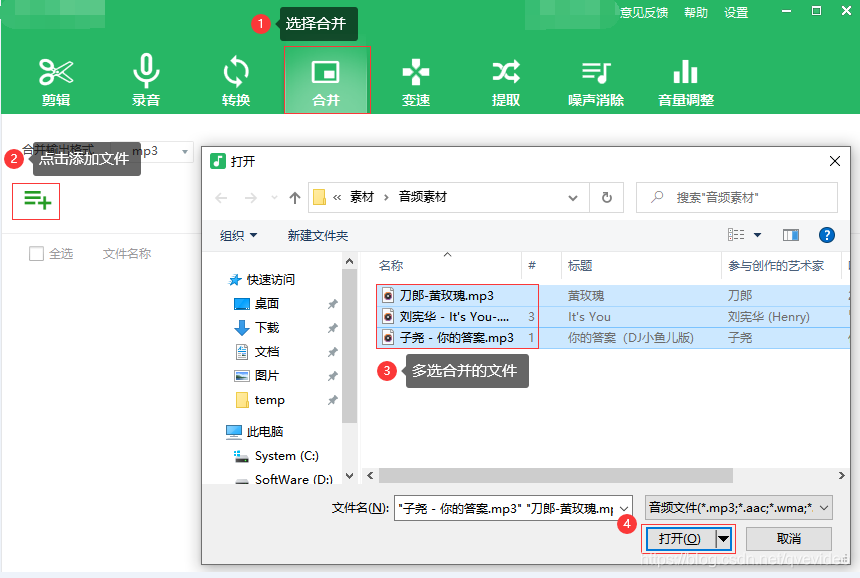The width and height of the screenshot is (860, 578).
Task: Close the 打开 dialog window
Action: [x=835, y=161]
